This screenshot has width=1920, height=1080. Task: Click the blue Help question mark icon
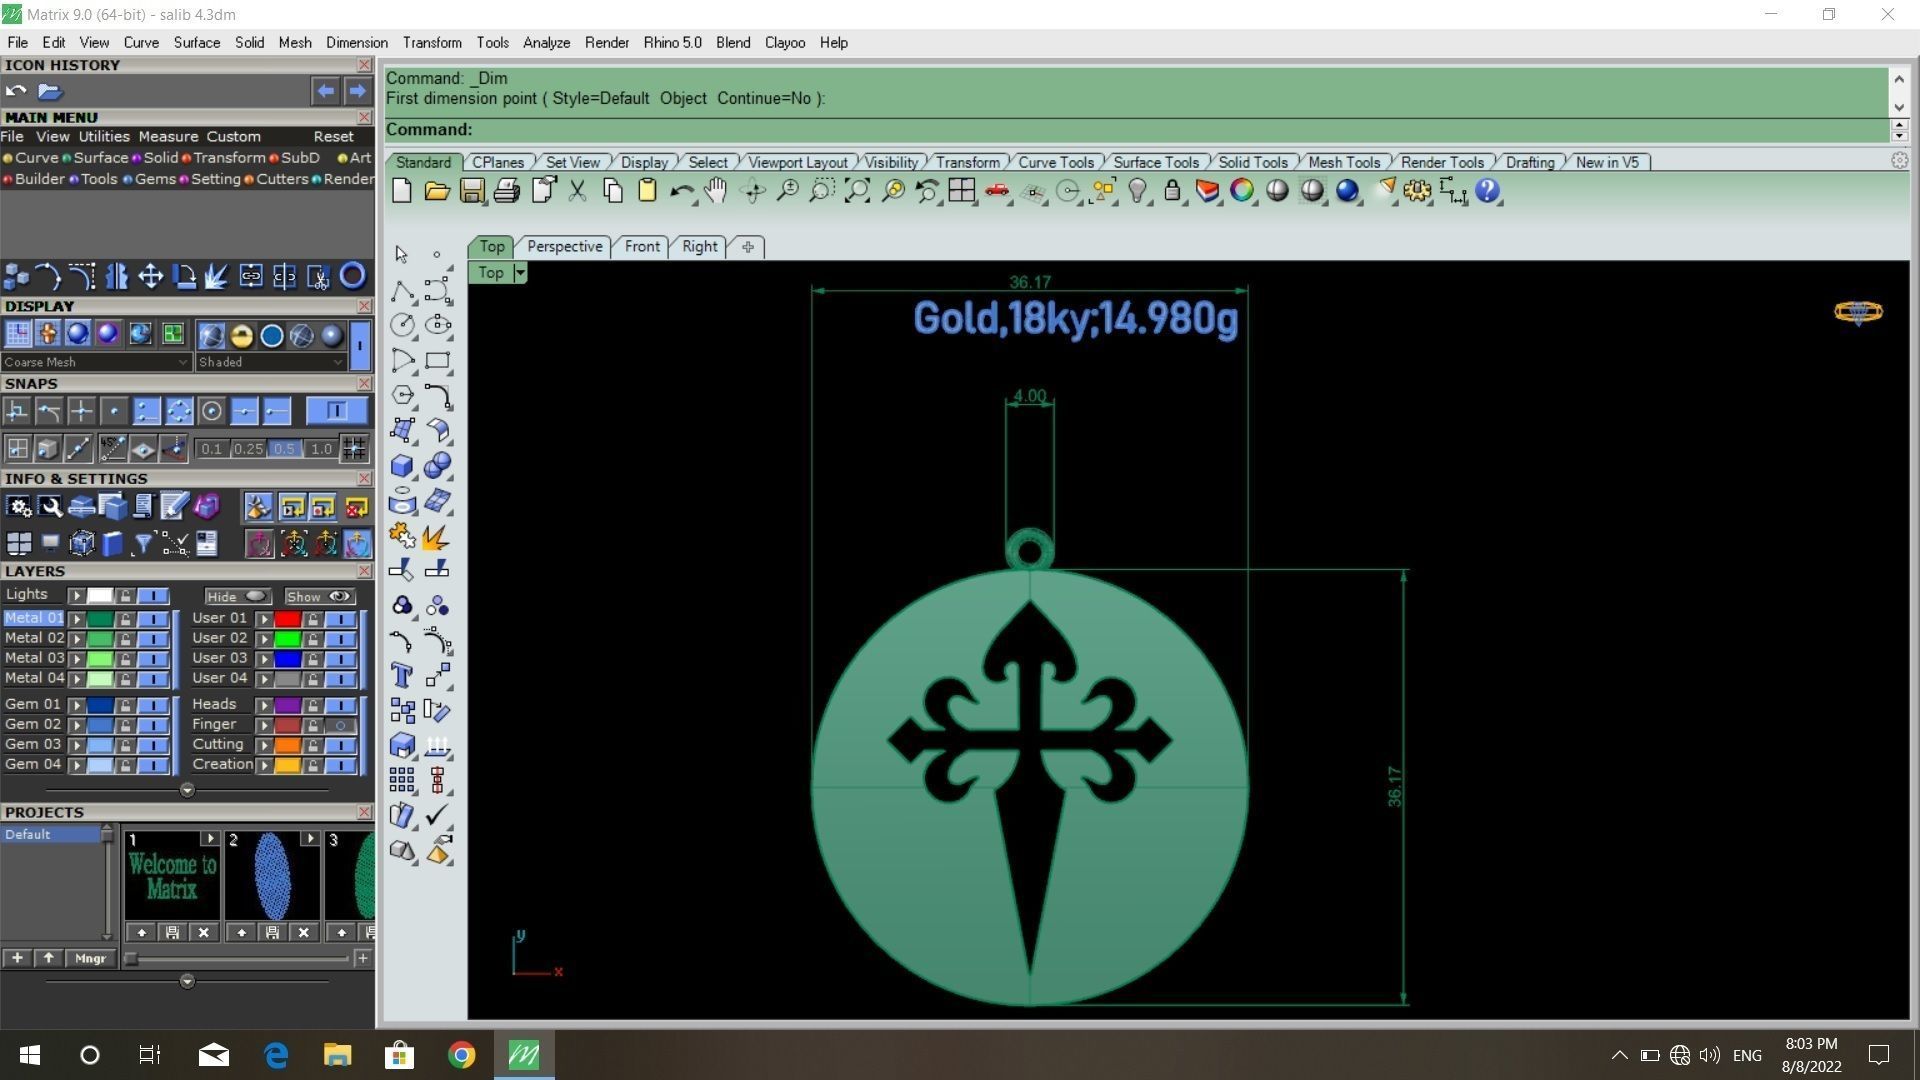(x=1487, y=190)
